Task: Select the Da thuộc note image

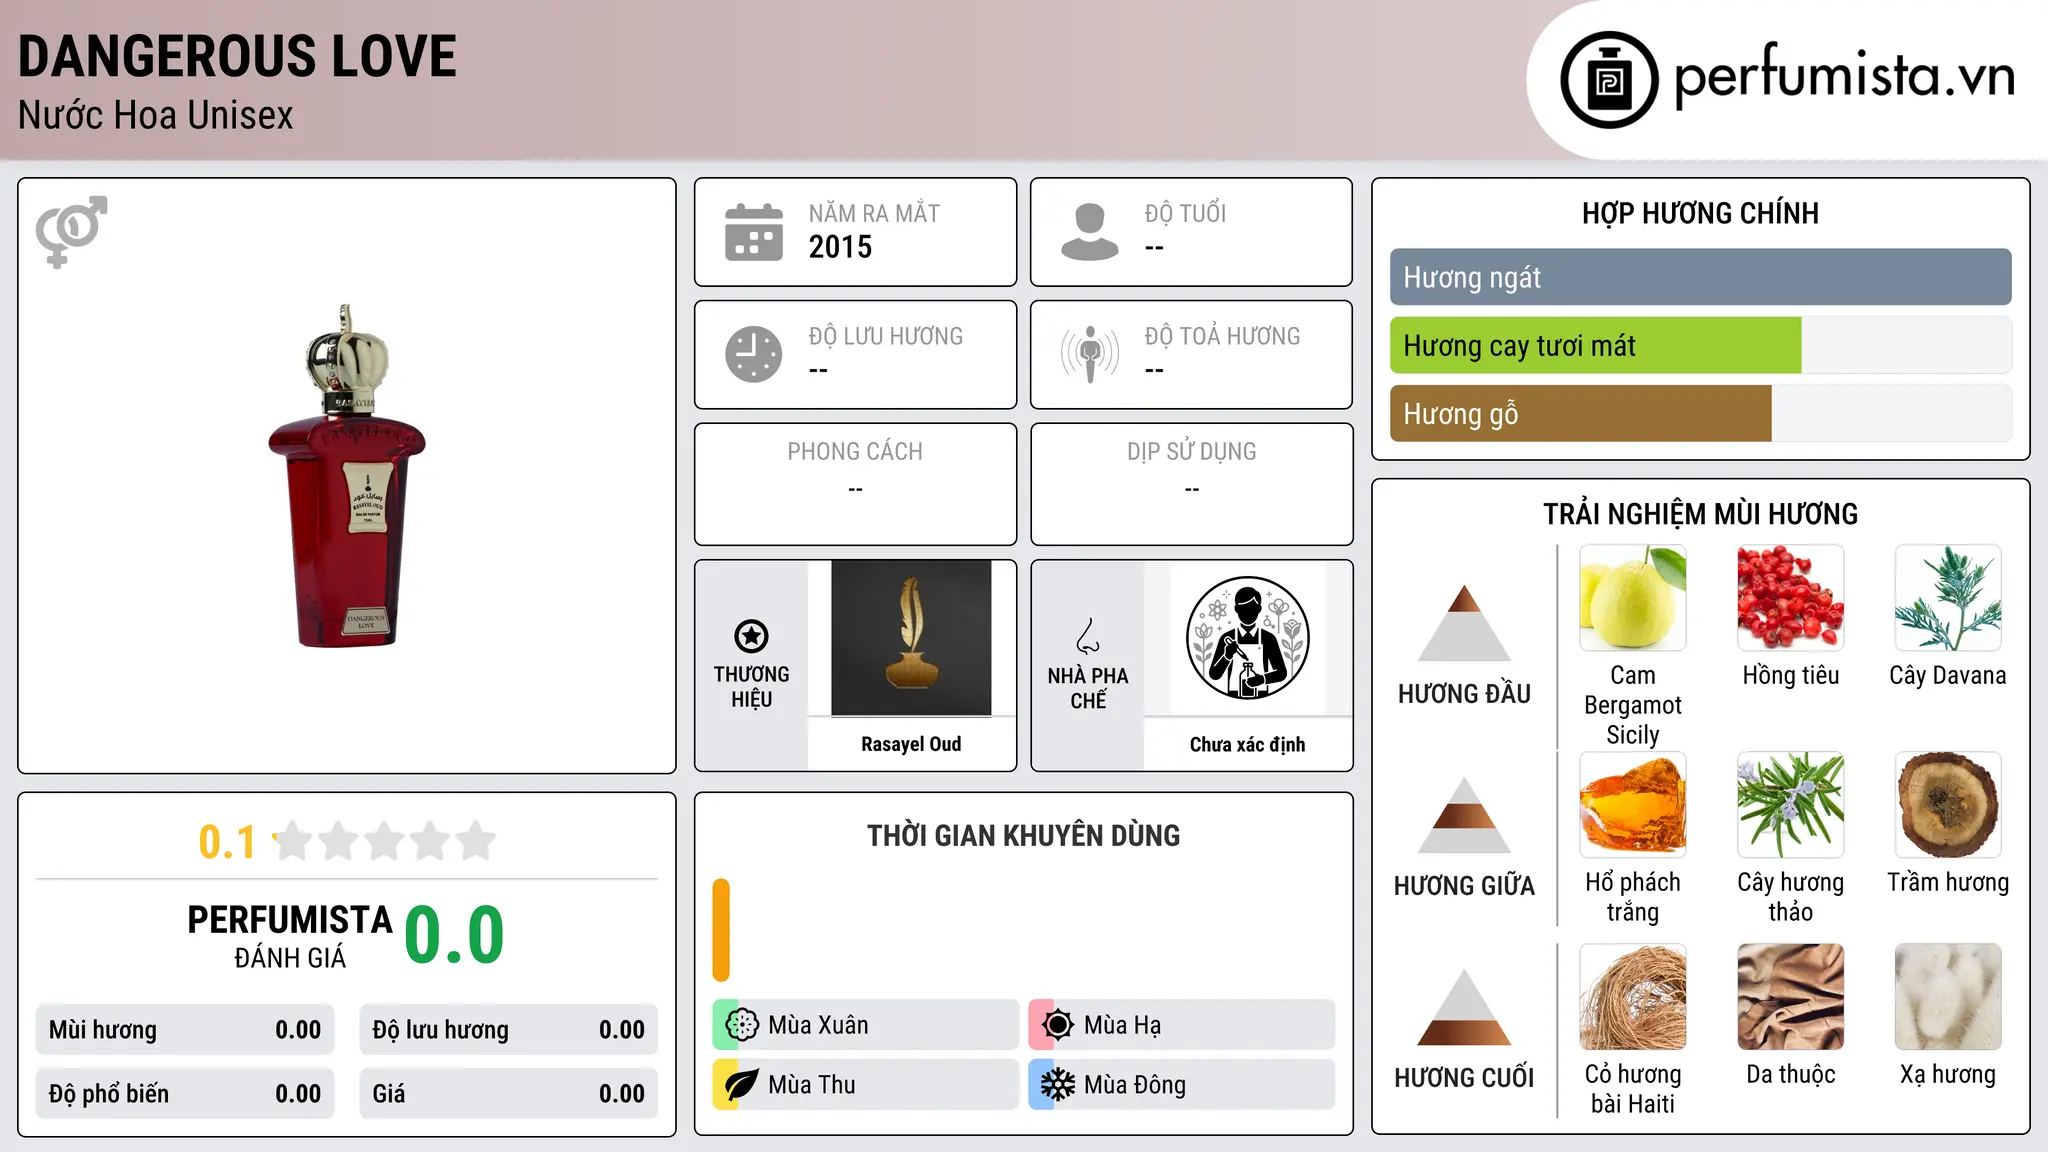Action: point(1790,997)
